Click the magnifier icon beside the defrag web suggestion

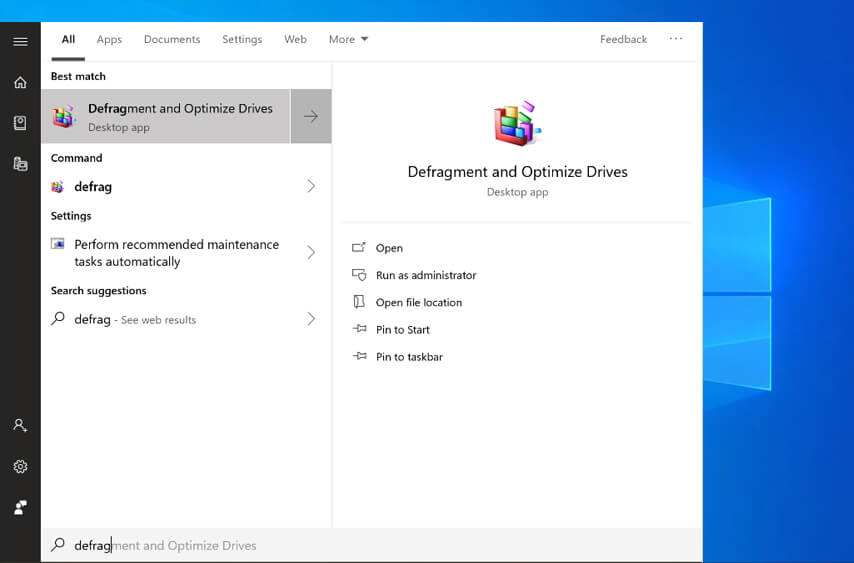click(58, 319)
